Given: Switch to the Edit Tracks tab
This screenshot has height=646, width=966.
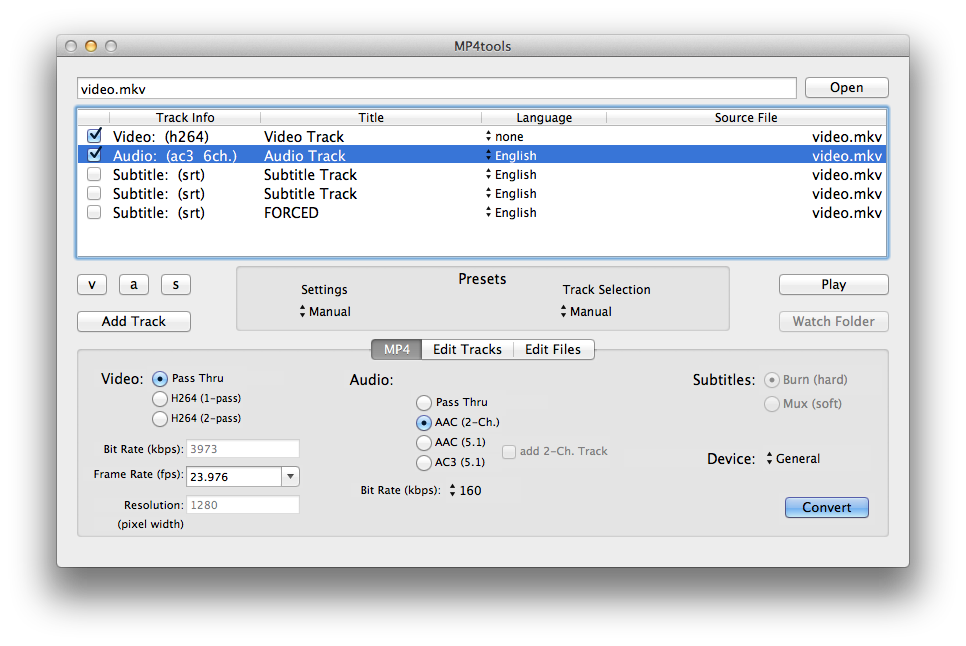Looking at the screenshot, I should (467, 349).
